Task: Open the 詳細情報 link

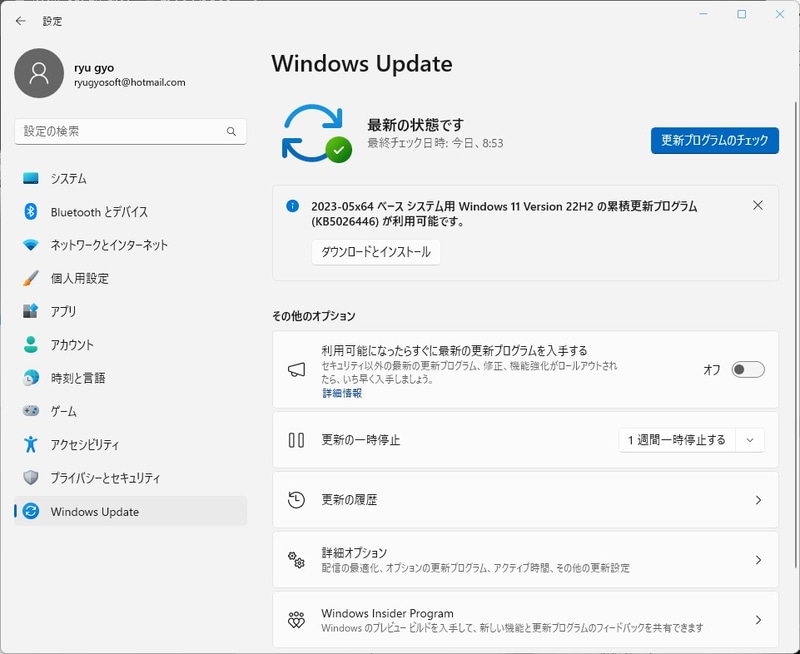Action: (342, 393)
